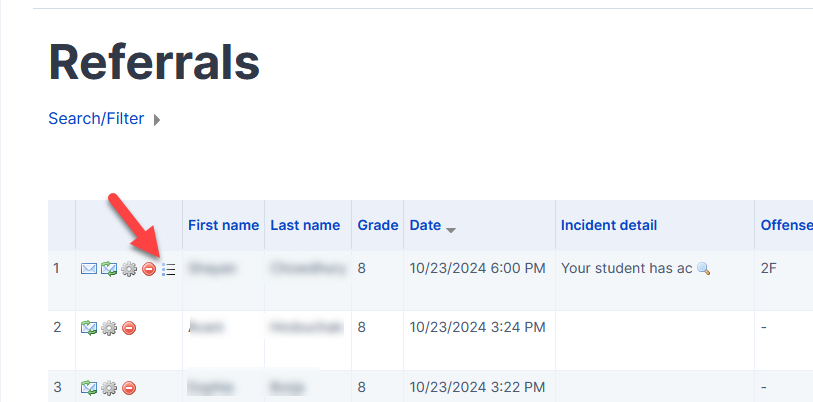Open the gear settings icon in row 1

(x=128, y=269)
